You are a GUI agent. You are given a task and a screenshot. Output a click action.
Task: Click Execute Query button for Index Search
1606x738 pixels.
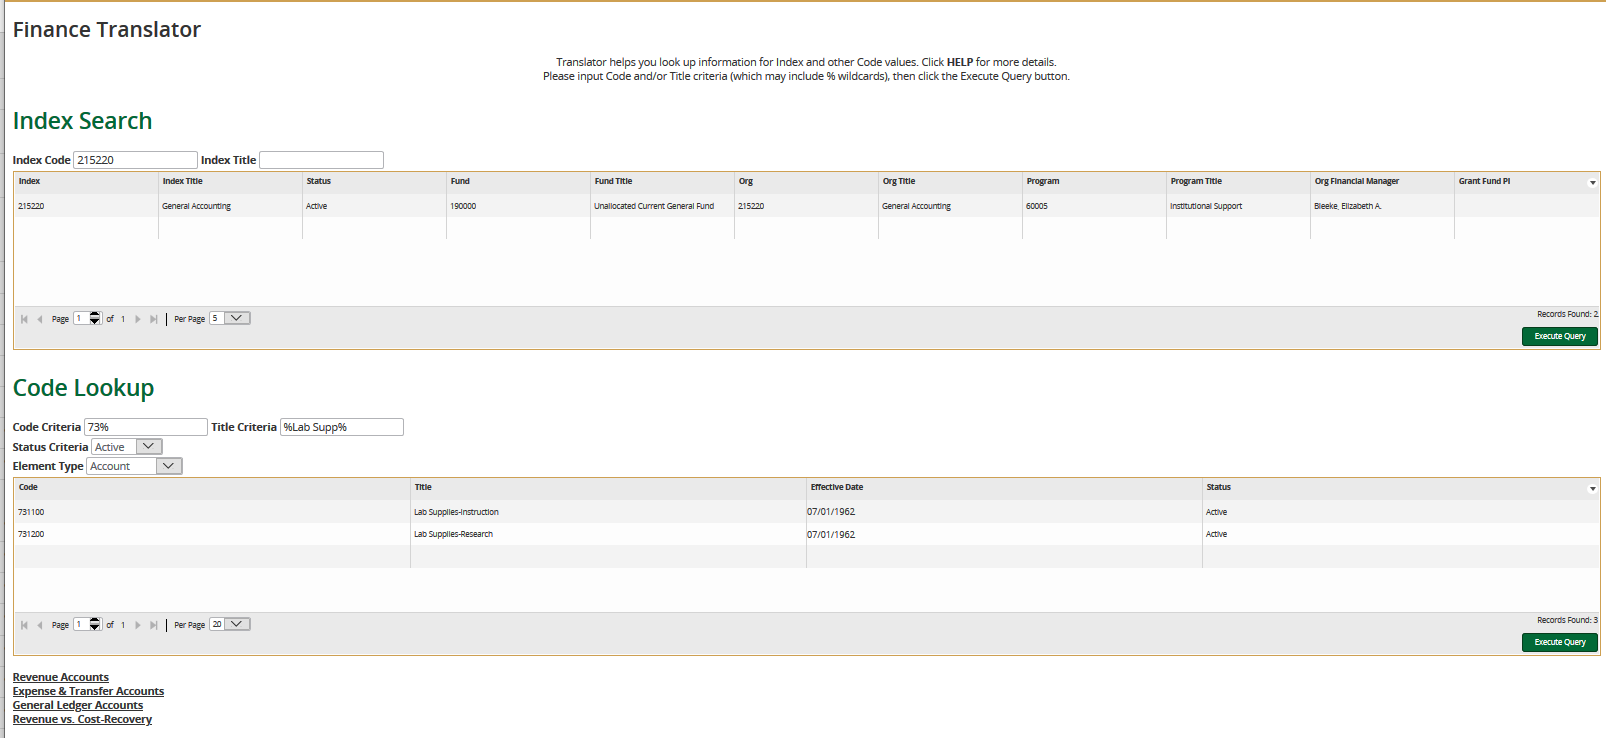[1559, 336]
